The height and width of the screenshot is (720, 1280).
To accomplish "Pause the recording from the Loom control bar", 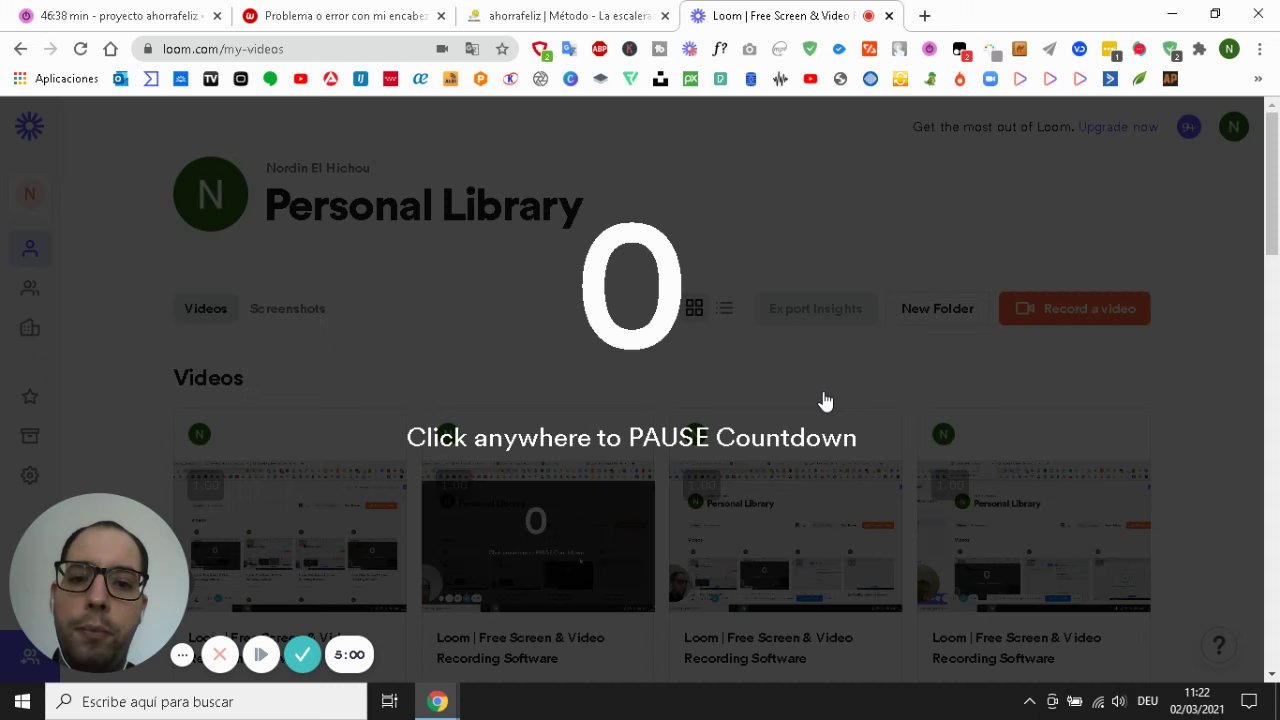I will pos(260,655).
